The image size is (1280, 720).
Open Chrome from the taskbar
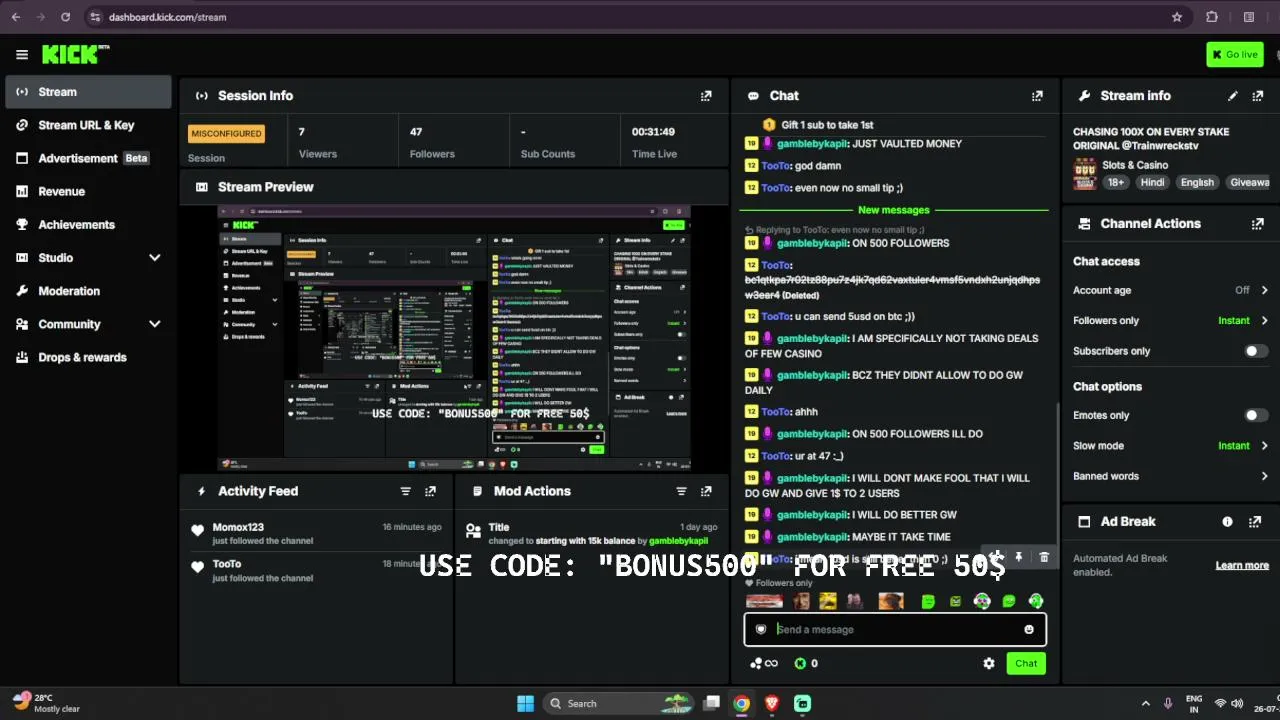click(741, 703)
